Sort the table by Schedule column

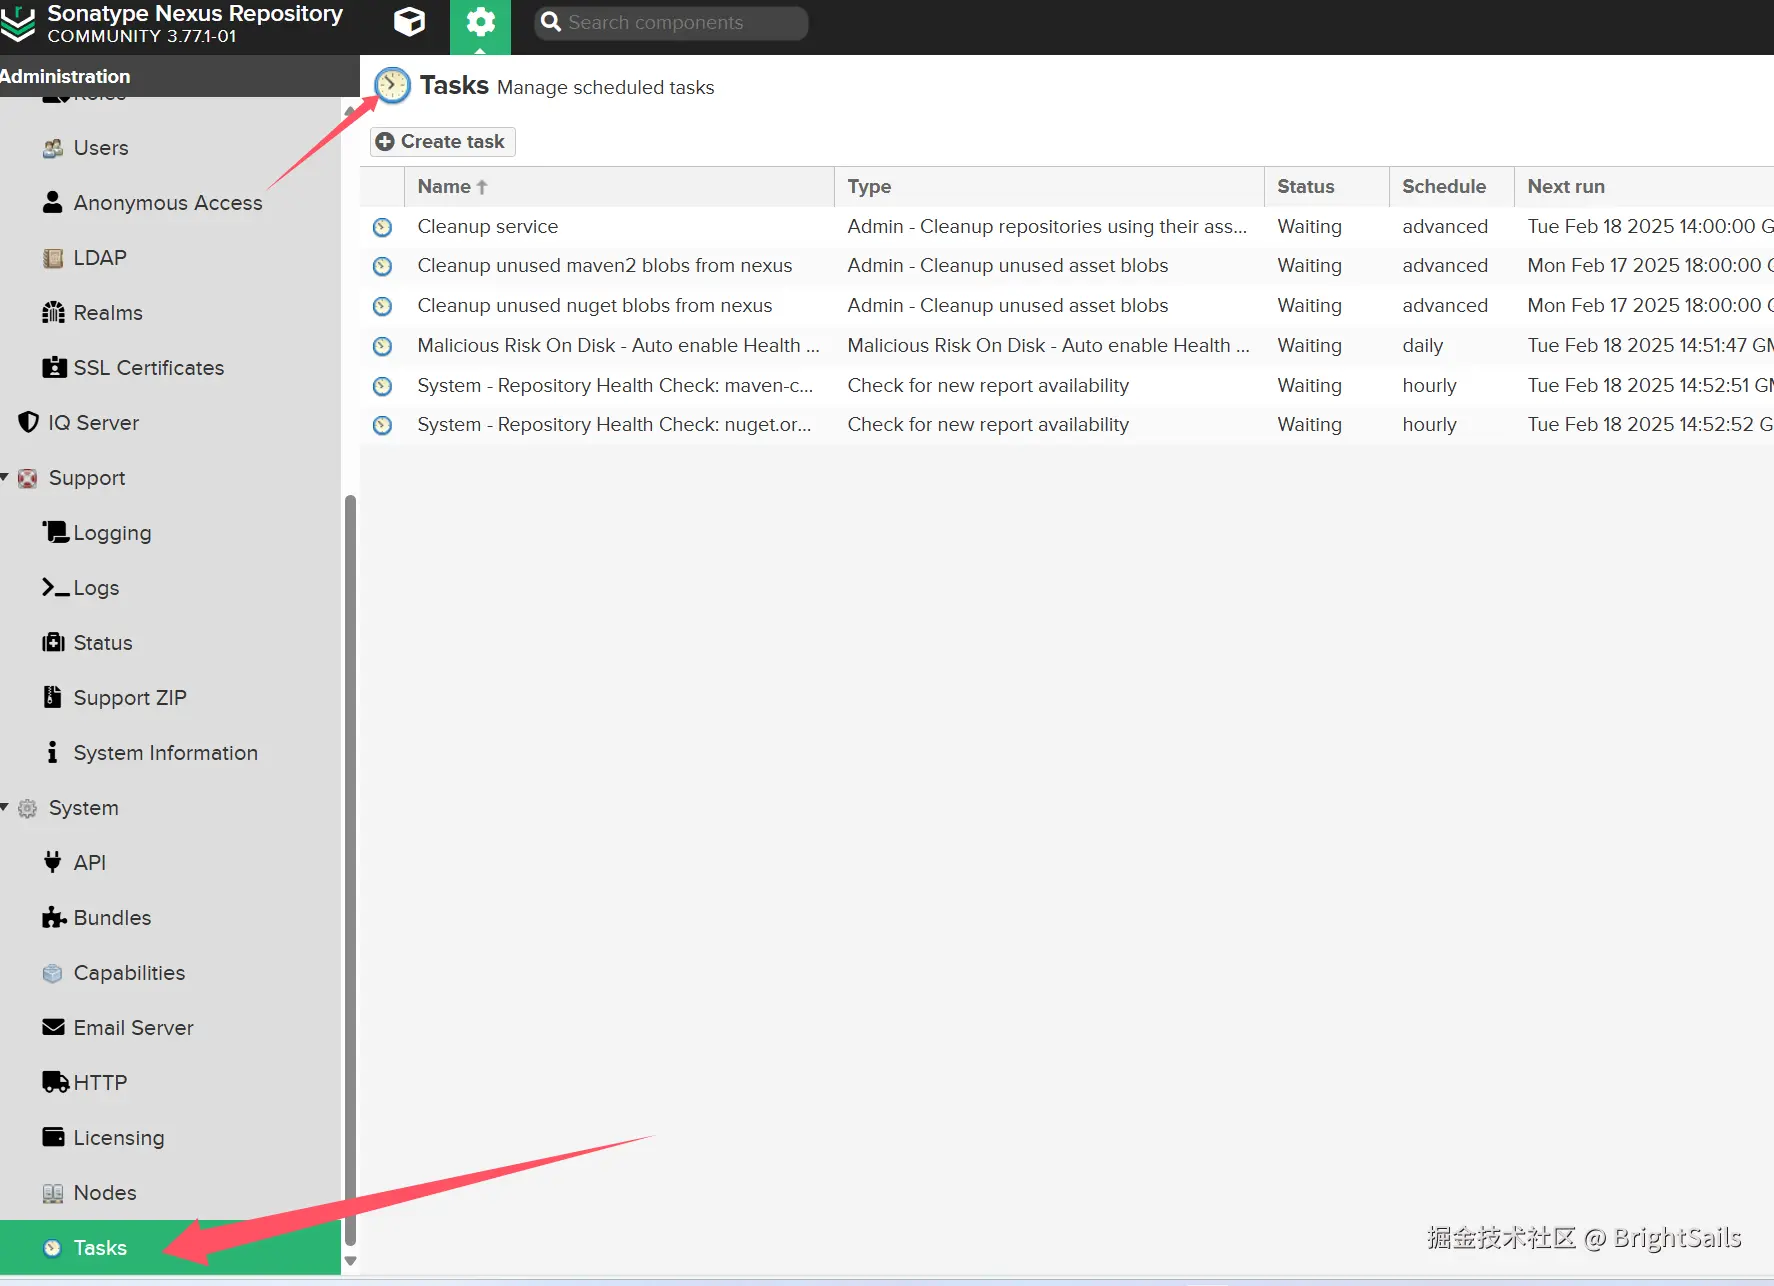(1451, 187)
